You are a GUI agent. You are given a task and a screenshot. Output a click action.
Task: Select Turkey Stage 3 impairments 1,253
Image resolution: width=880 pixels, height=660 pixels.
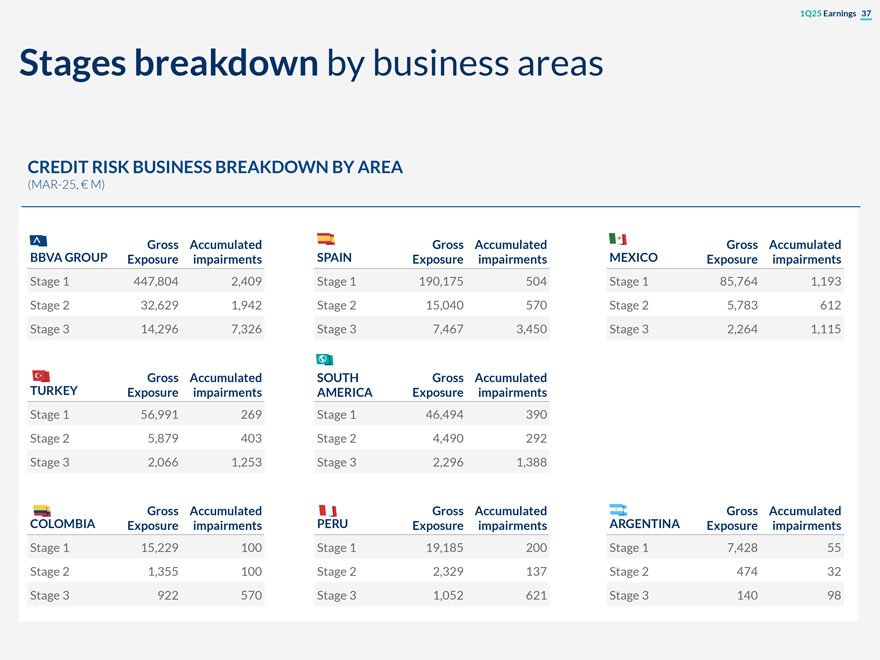click(246, 462)
